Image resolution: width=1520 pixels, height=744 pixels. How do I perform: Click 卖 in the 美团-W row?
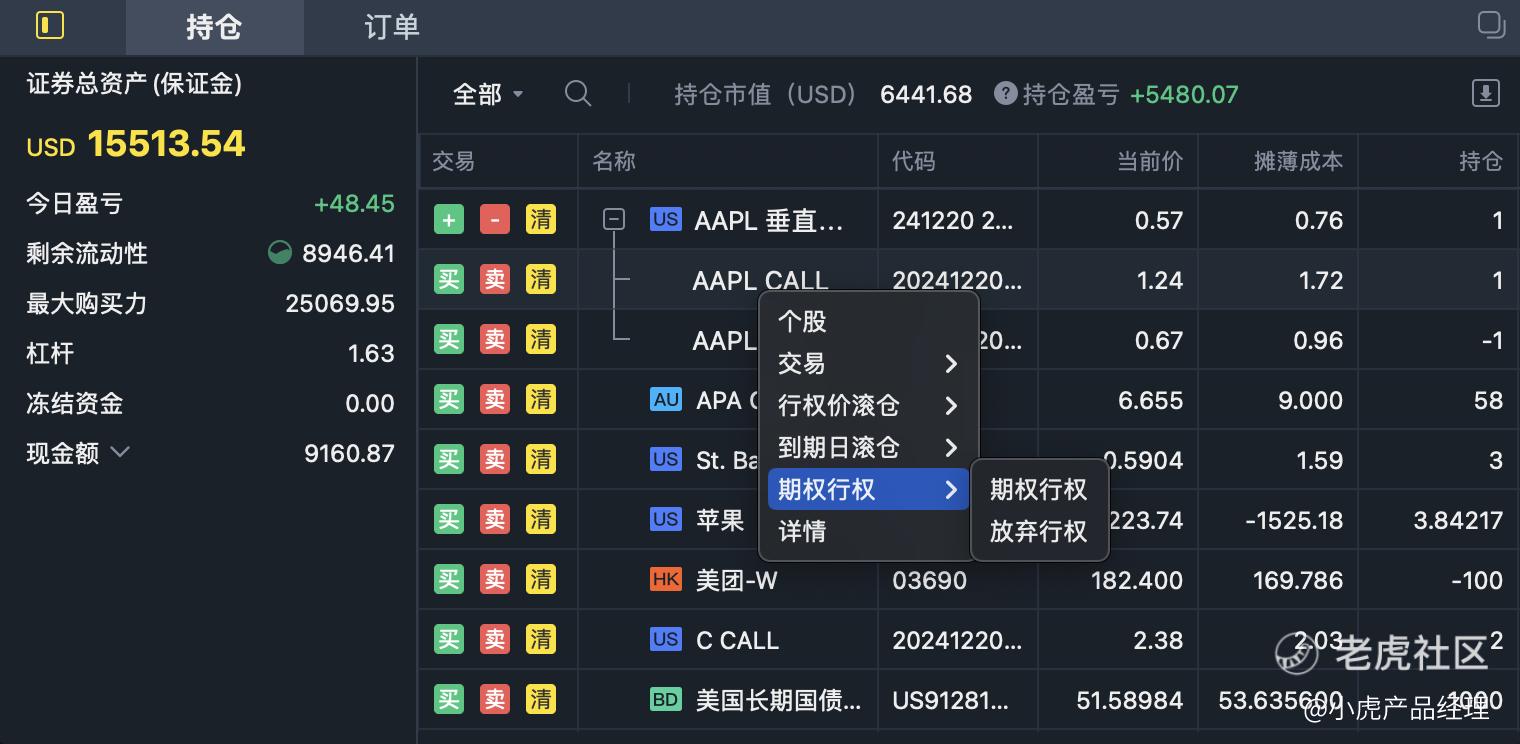click(495, 580)
